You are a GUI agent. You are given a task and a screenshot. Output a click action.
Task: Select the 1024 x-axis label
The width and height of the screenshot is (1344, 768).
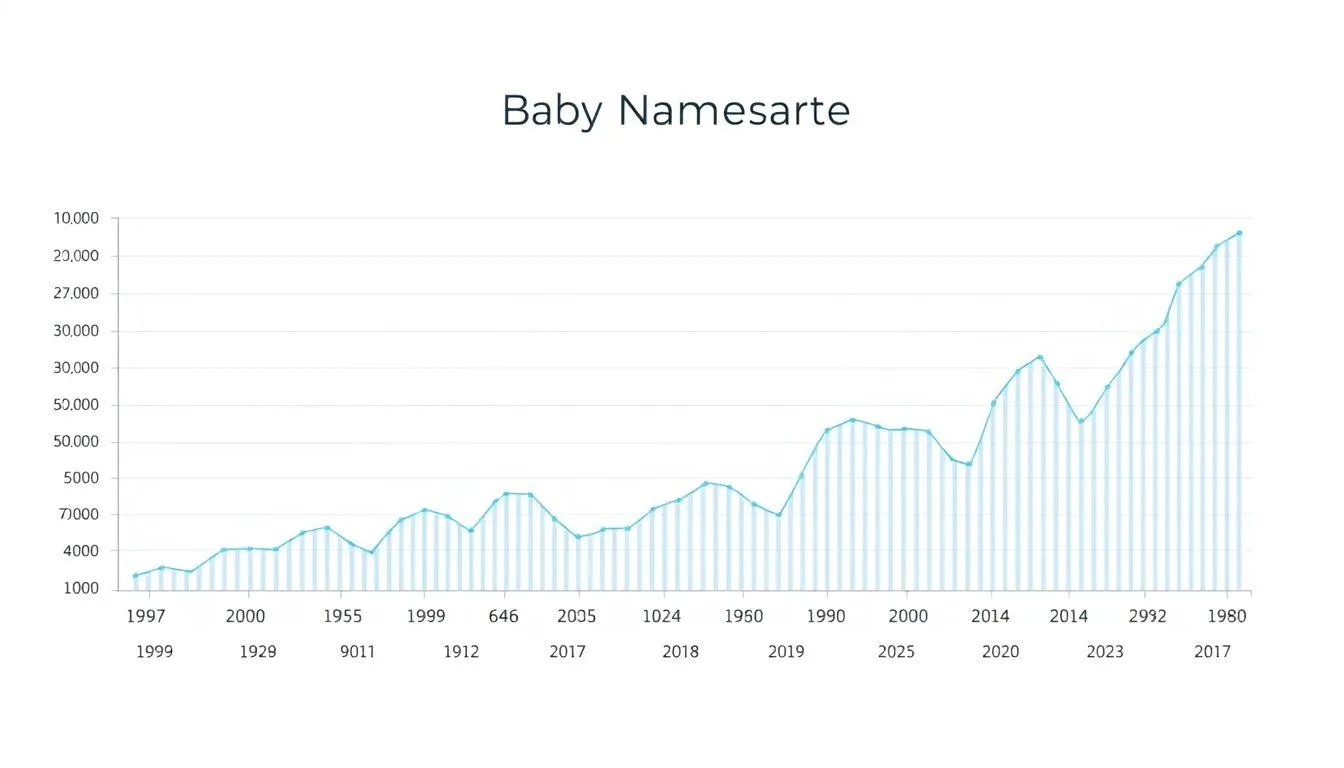[661, 617]
